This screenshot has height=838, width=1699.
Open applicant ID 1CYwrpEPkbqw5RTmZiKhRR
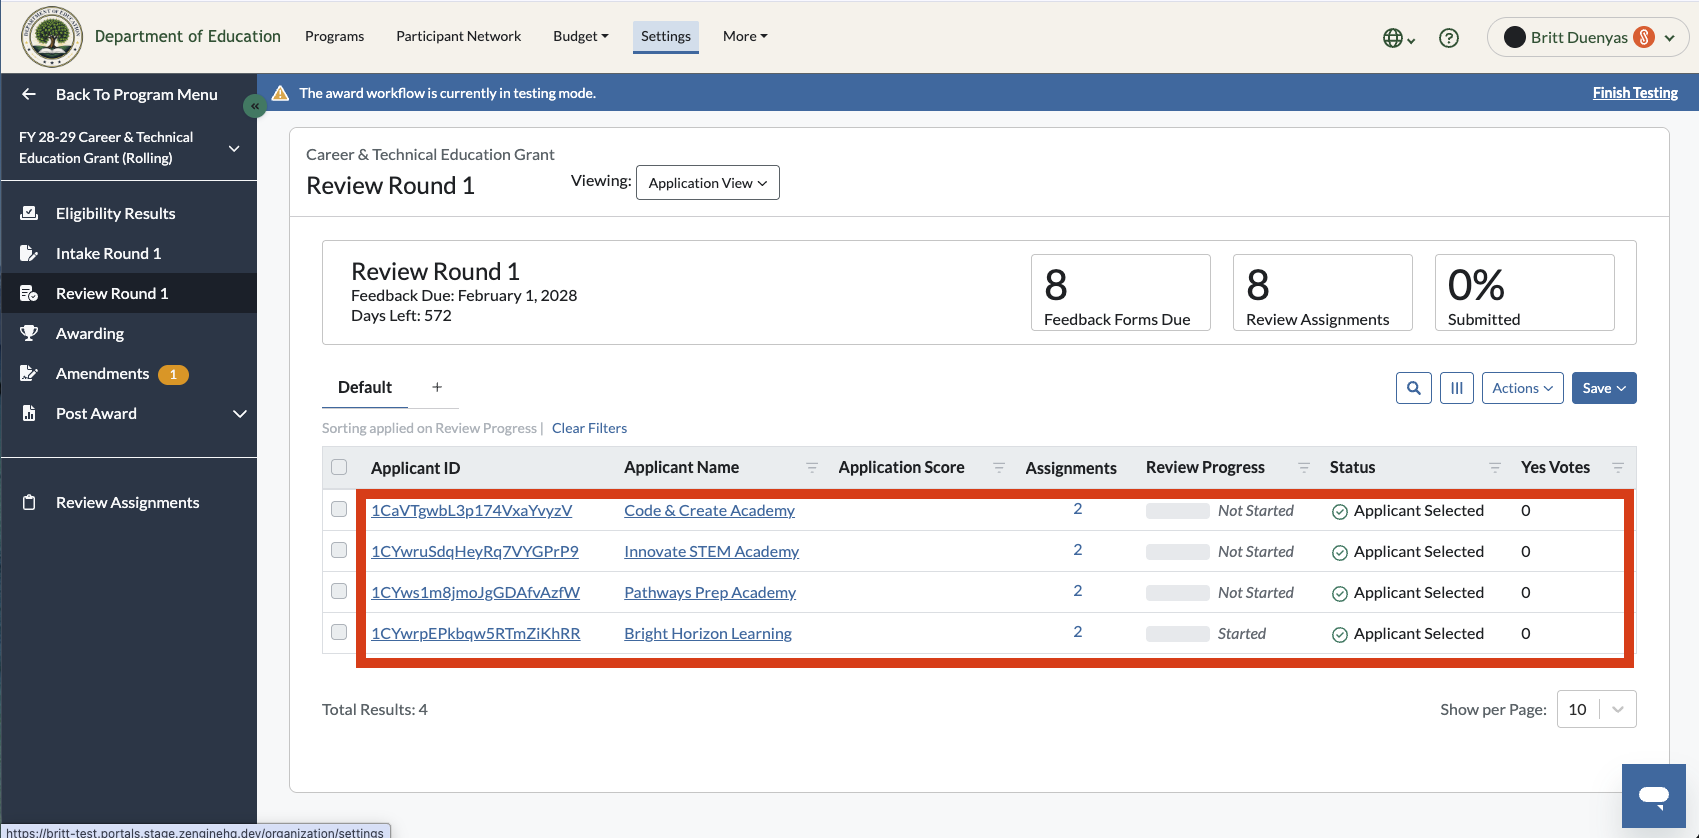476,633
